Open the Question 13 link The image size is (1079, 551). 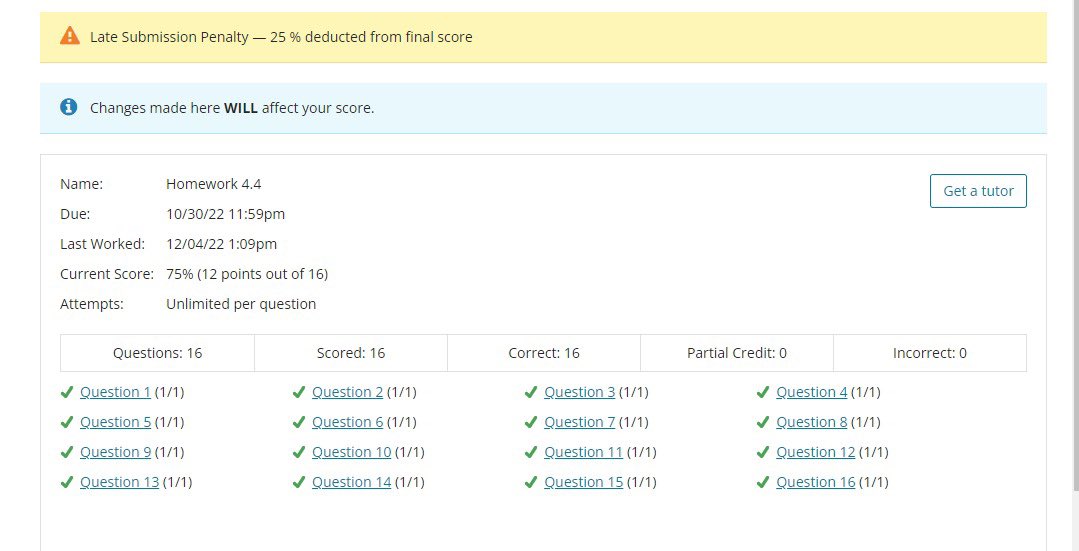click(x=120, y=482)
